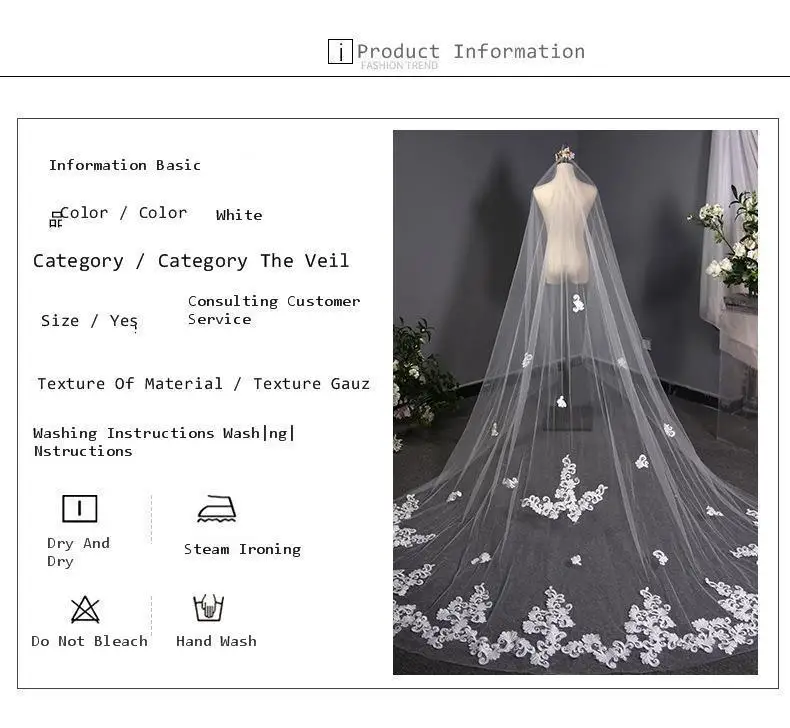Screen dimensions: 790x728
Task: Select the Information Basic label
Action: [x=124, y=165]
